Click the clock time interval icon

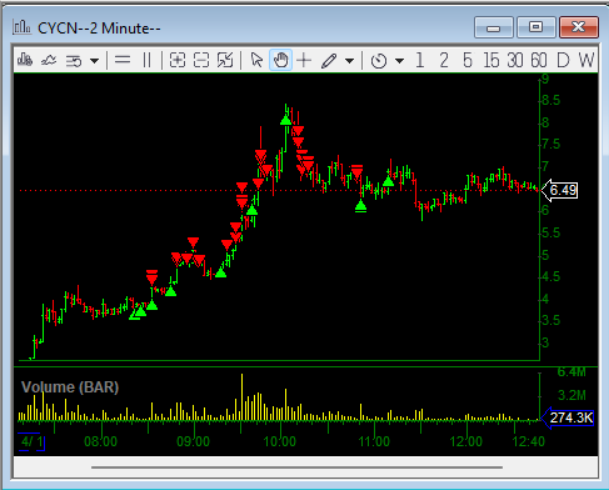379,61
